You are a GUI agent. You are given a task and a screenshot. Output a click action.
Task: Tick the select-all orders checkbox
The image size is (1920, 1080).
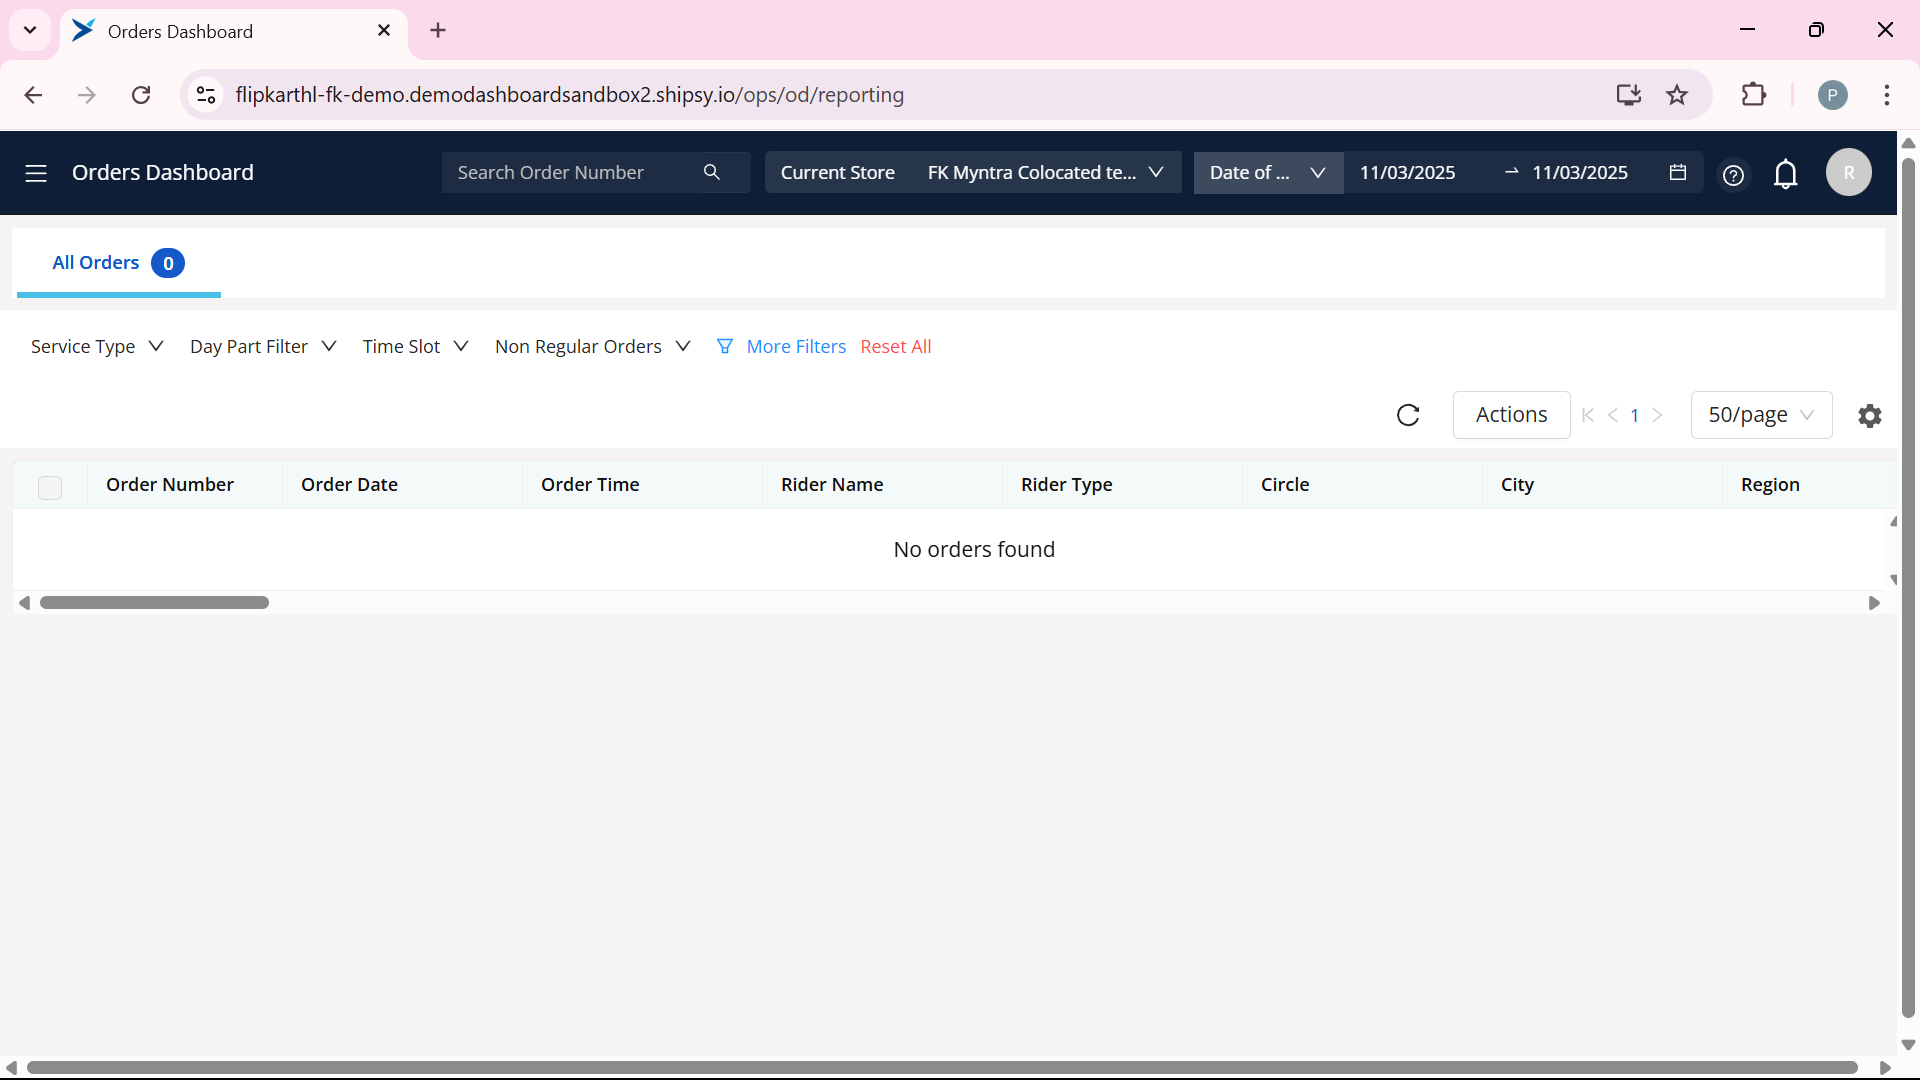tap(50, 487)
